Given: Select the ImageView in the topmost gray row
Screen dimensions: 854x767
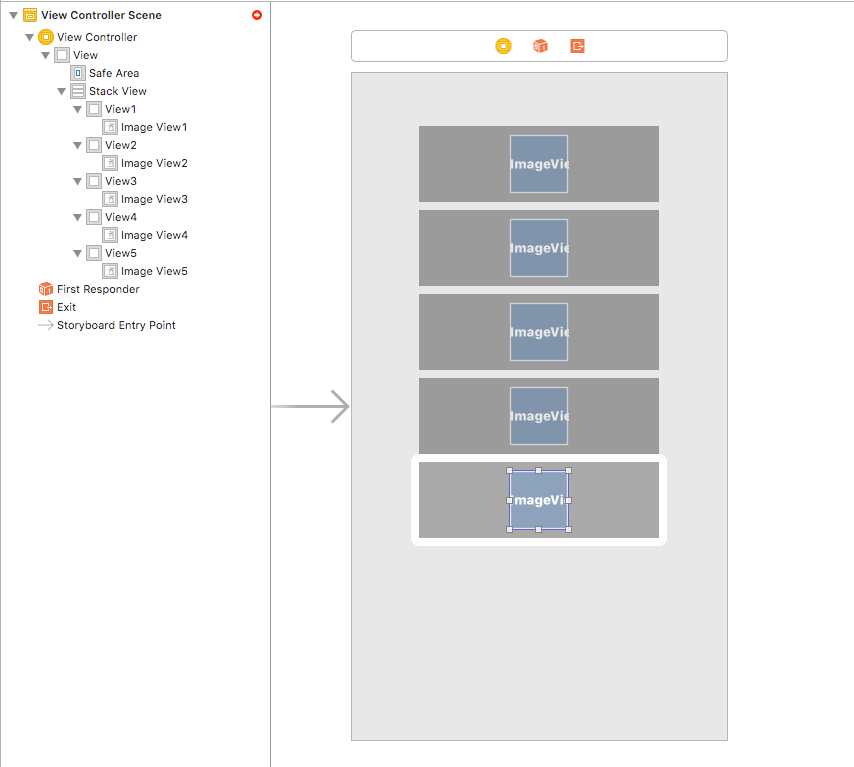Looking at the screenshot, I should [539, 164].
